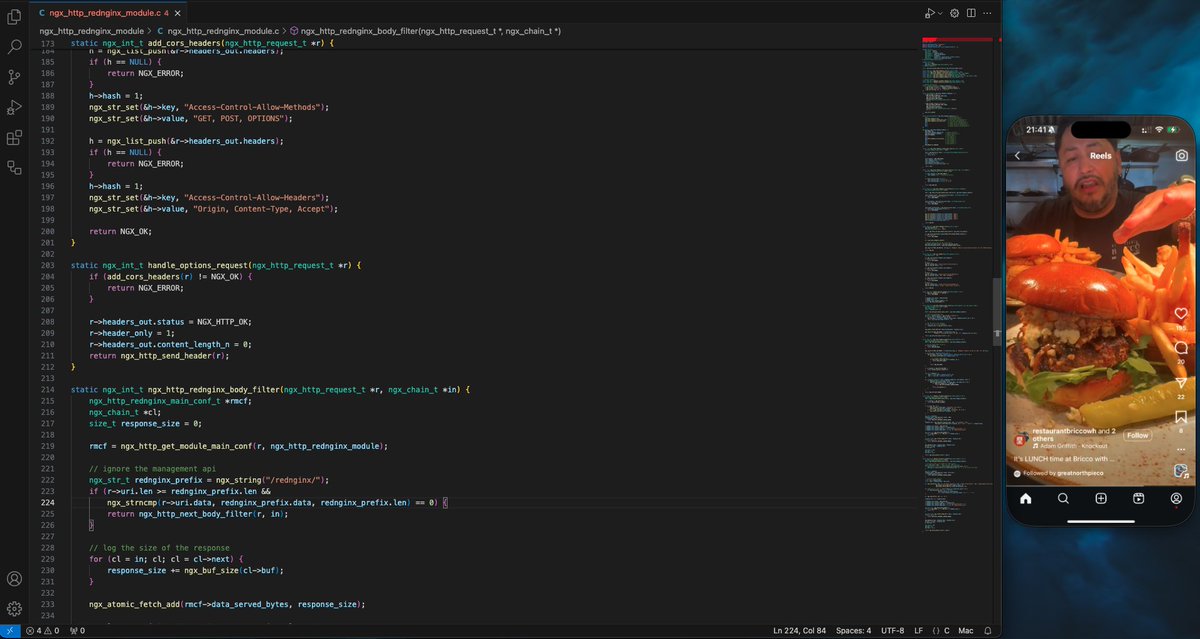Toggle the split editor layout icon
Viewport: 1200px width, 639px height.
click(970, 13)
